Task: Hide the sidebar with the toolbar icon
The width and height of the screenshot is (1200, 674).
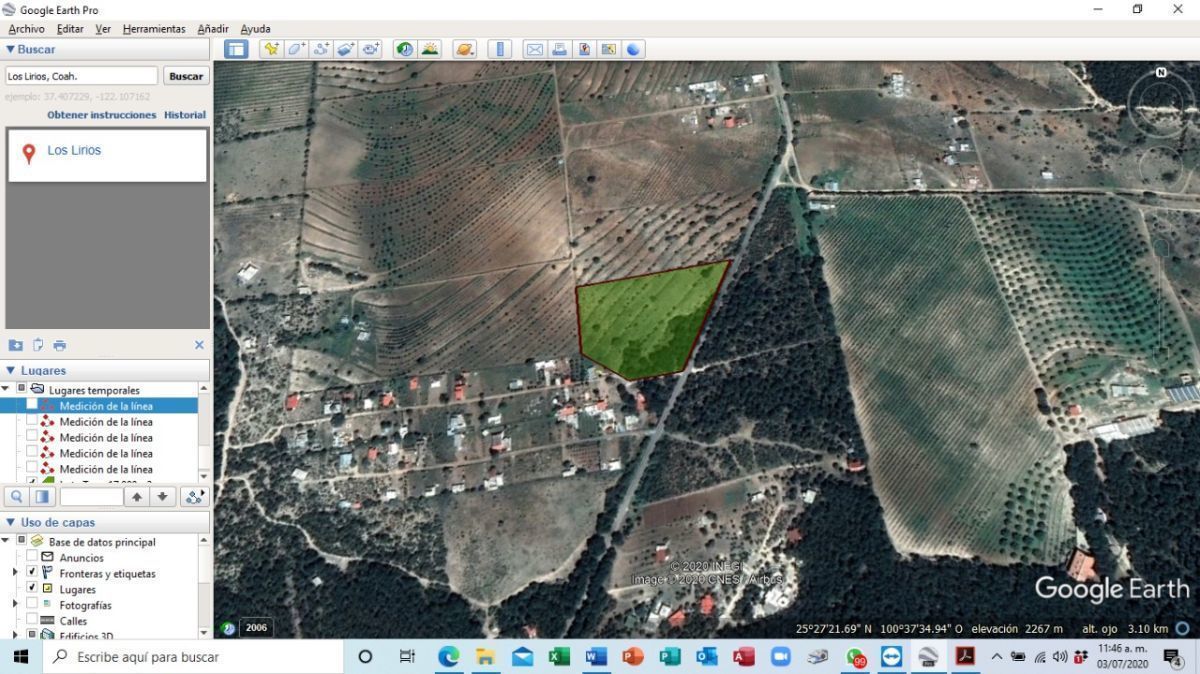Action: 236,49
